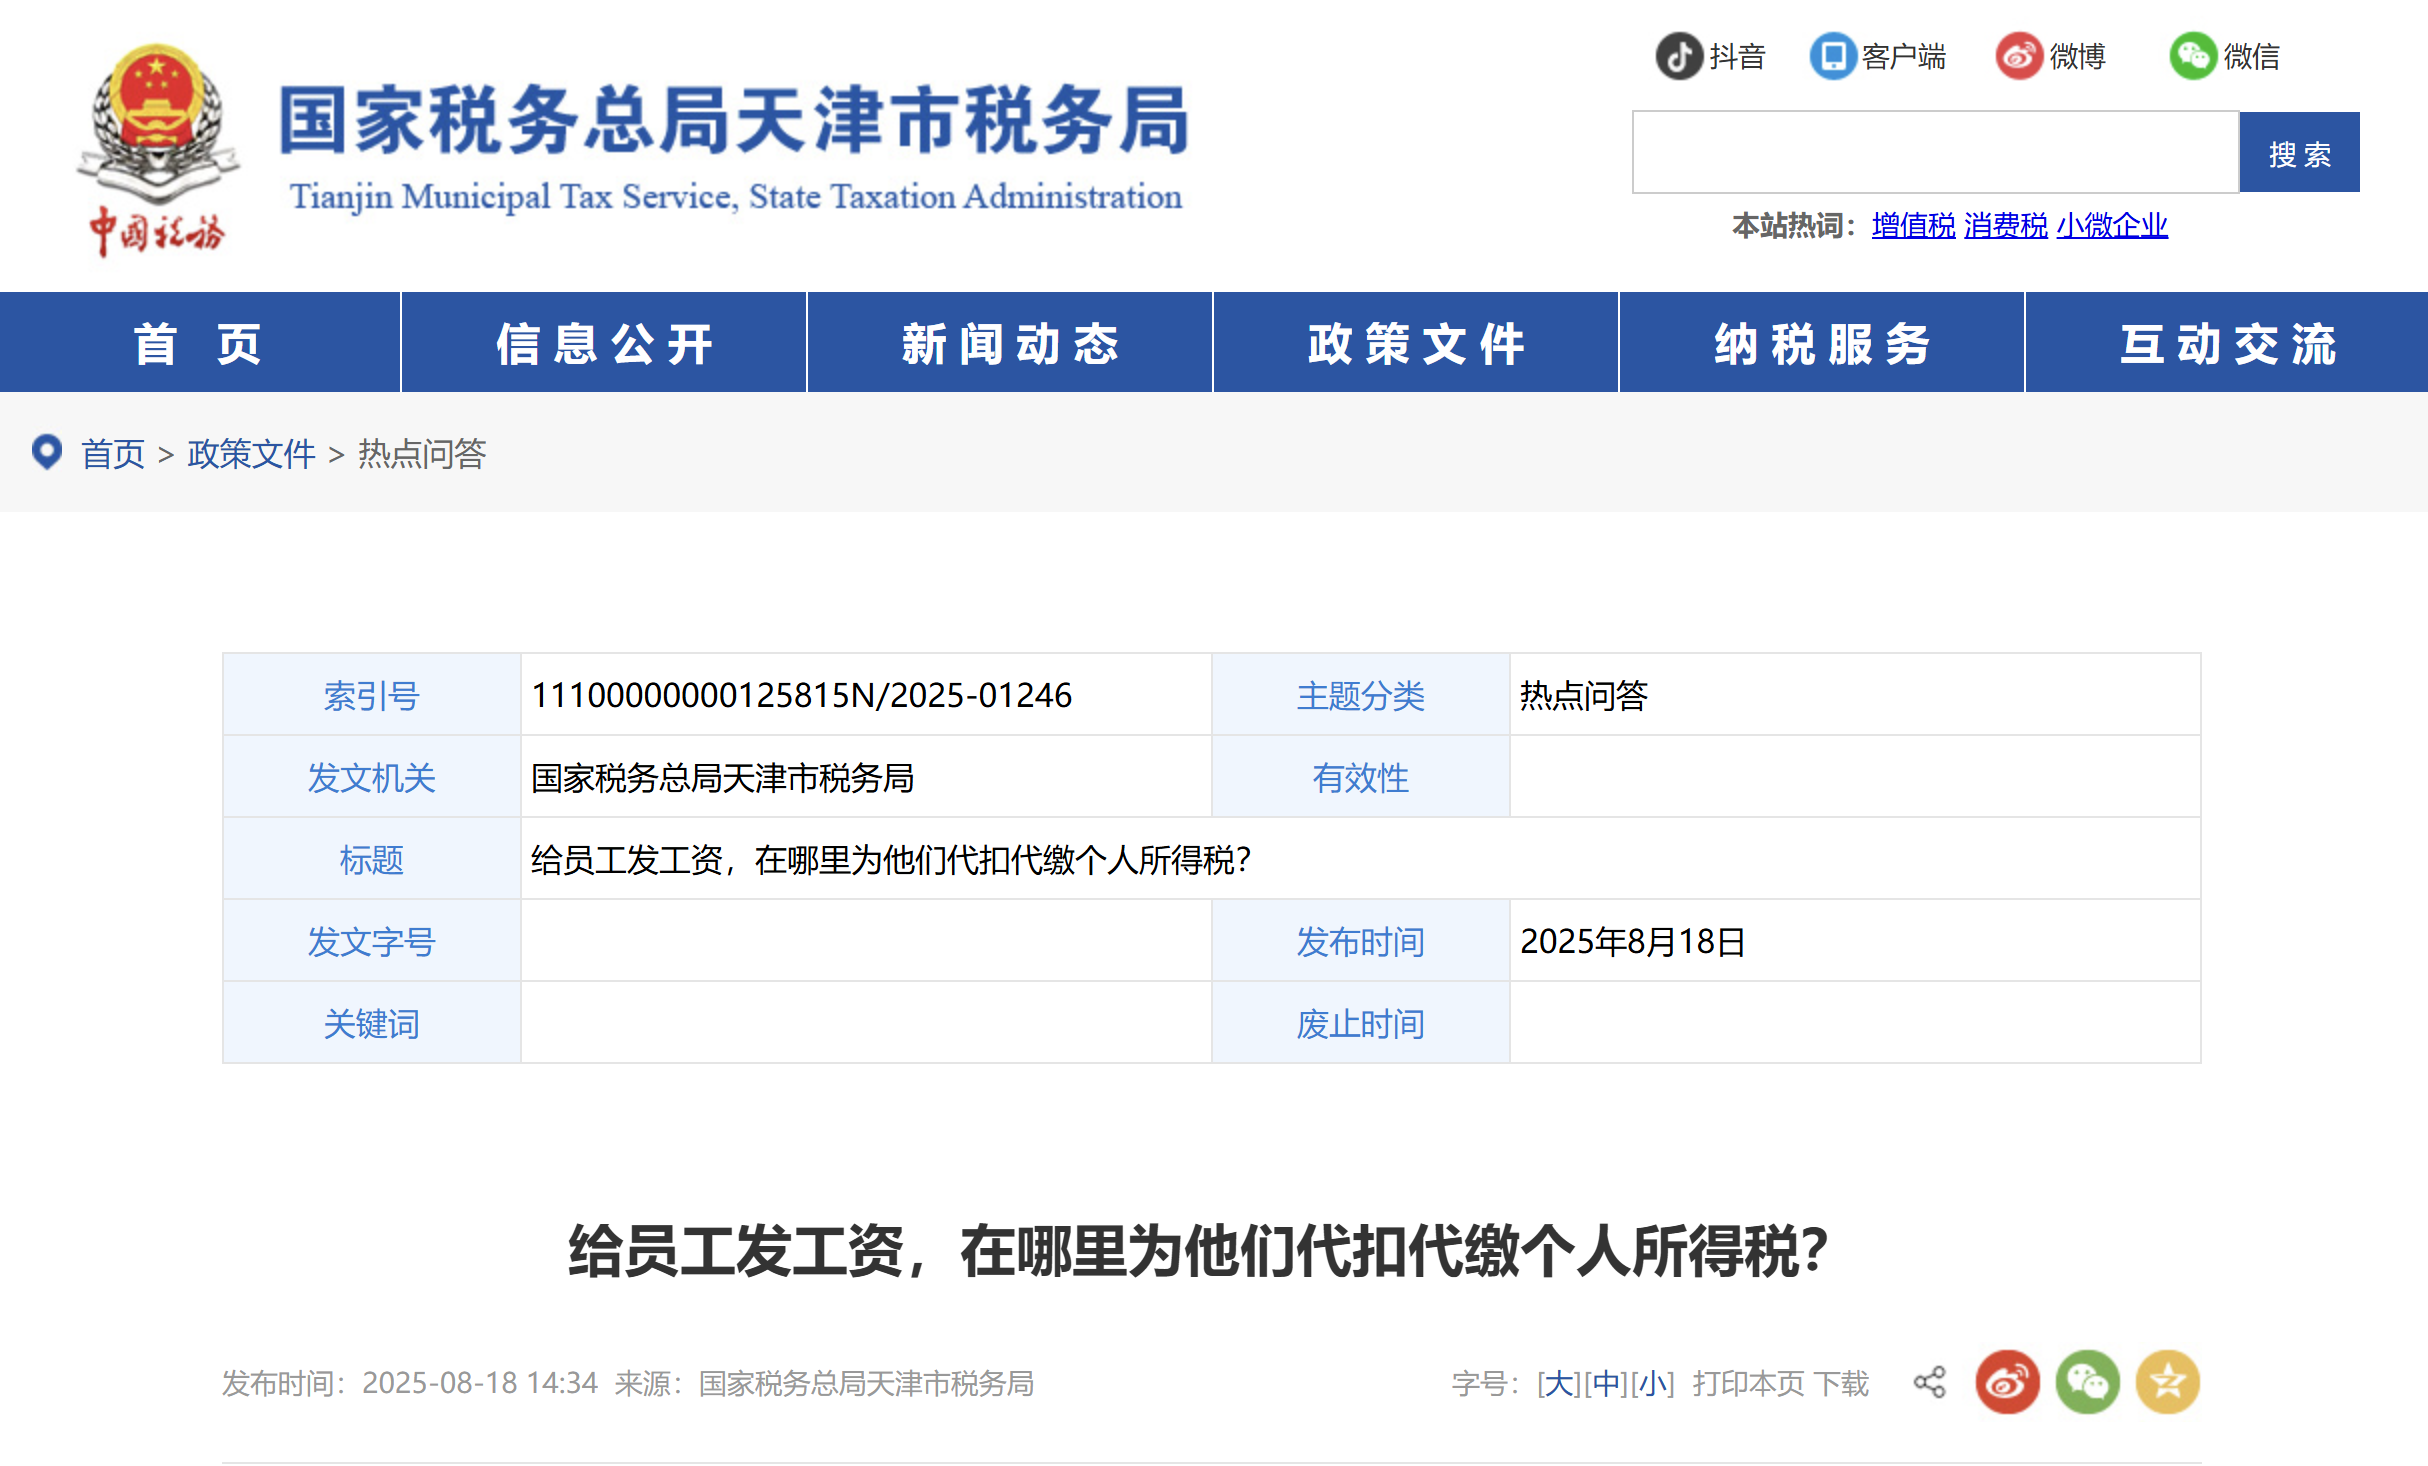Click the 增值税 hot keyword link
The image size is (2428, 1466).
[x=1913, y=226]
